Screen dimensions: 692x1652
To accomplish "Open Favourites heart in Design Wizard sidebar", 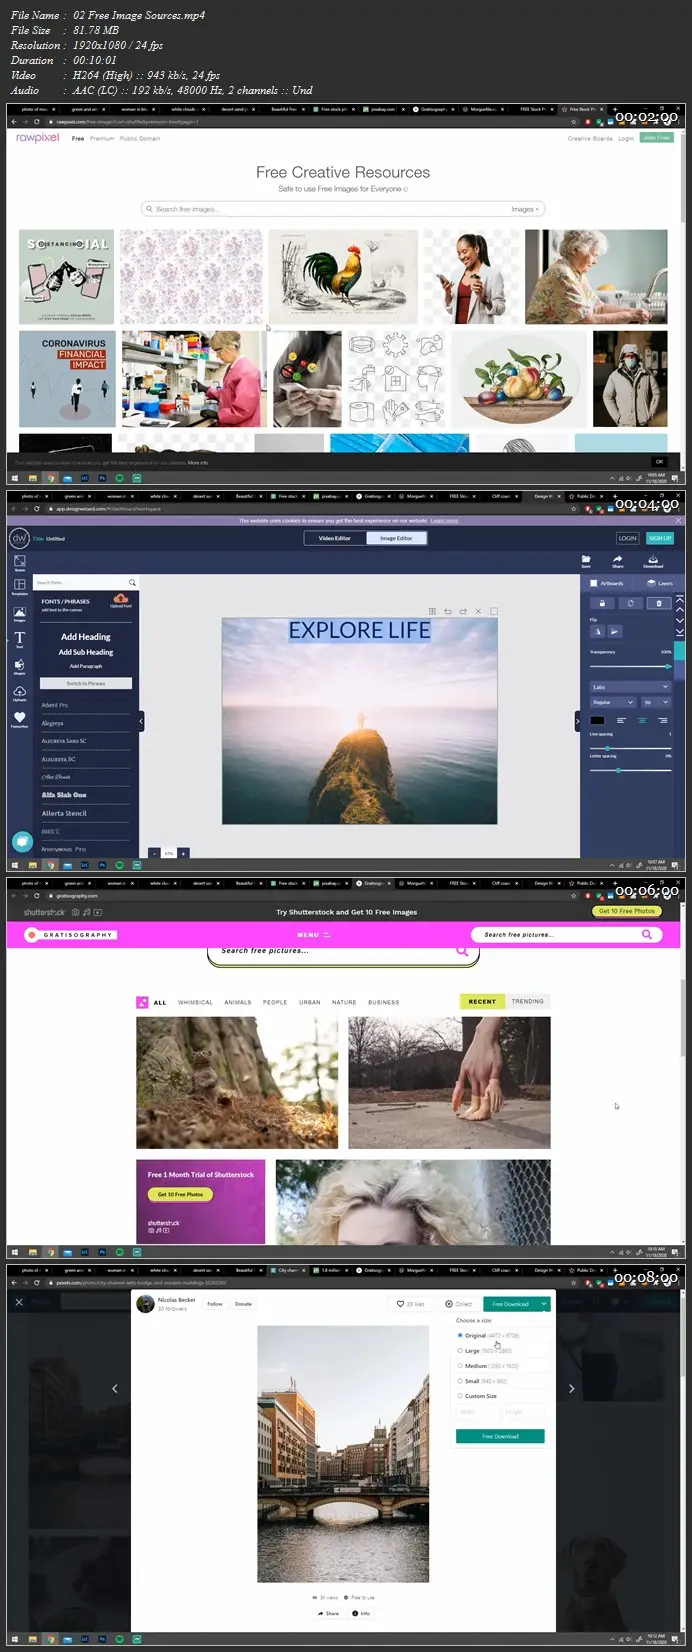I will point(20,719).
